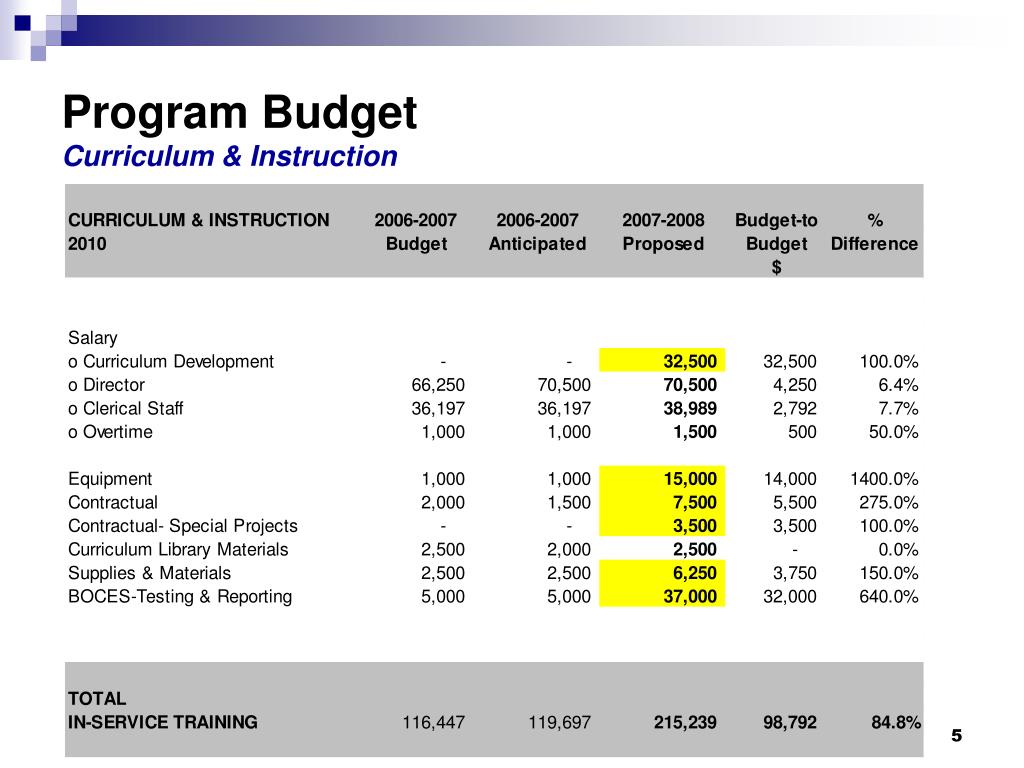Select the highlighted 37,000 BOCES value
This screenshot has height=768, width=1024.
coord(690,597)
